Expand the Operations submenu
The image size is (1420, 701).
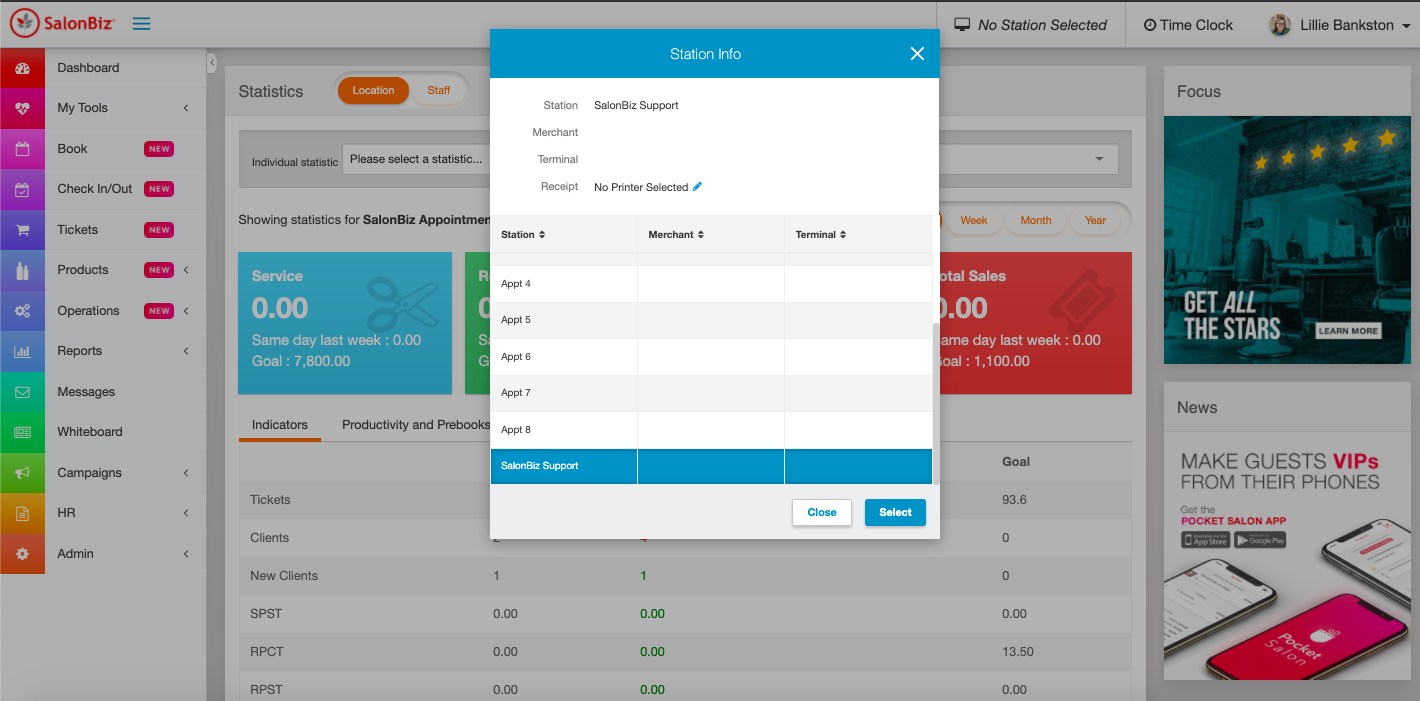186,311
